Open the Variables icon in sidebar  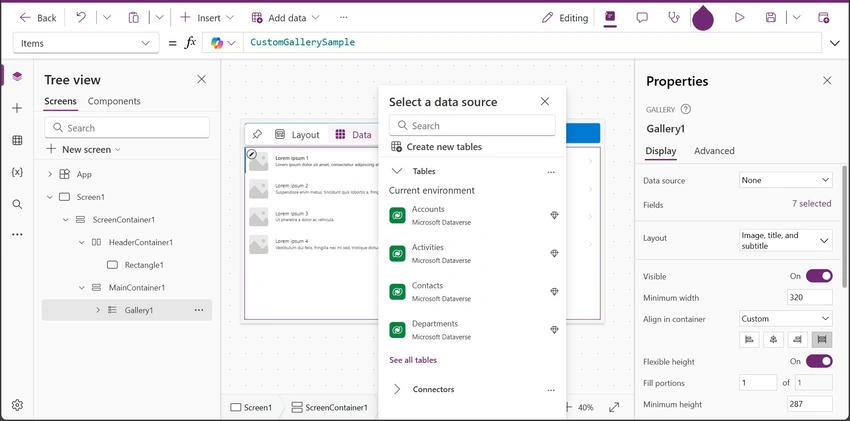coord(17,172)
